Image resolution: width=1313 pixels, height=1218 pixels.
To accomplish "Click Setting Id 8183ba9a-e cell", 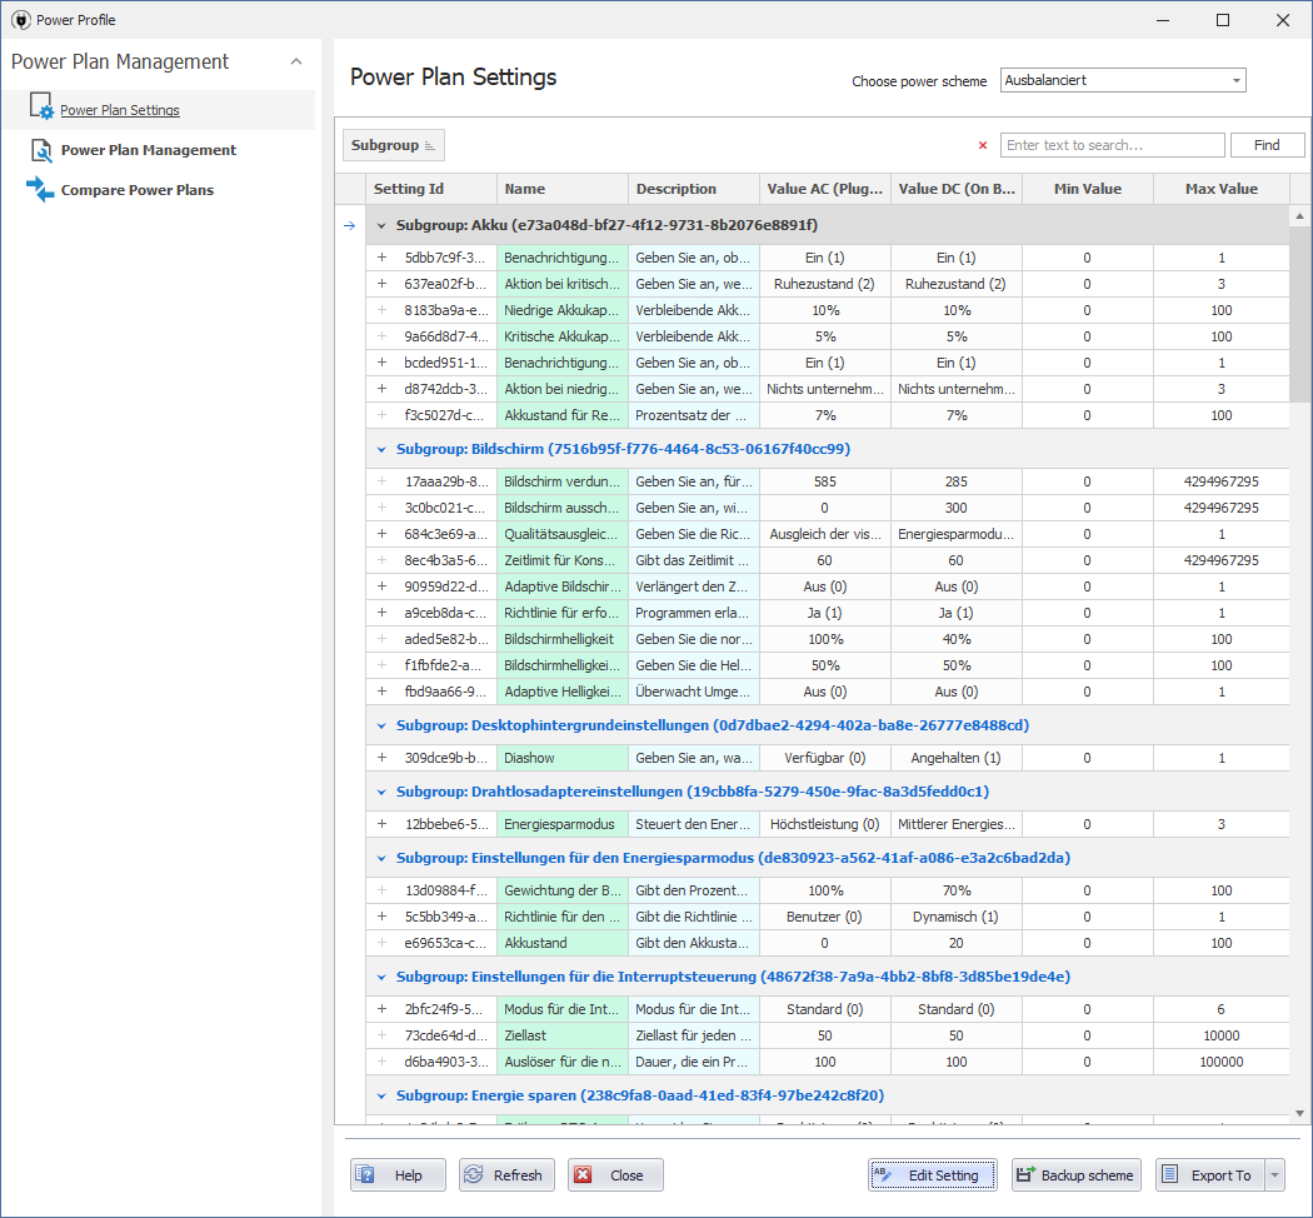I will [x=447, y=310].
